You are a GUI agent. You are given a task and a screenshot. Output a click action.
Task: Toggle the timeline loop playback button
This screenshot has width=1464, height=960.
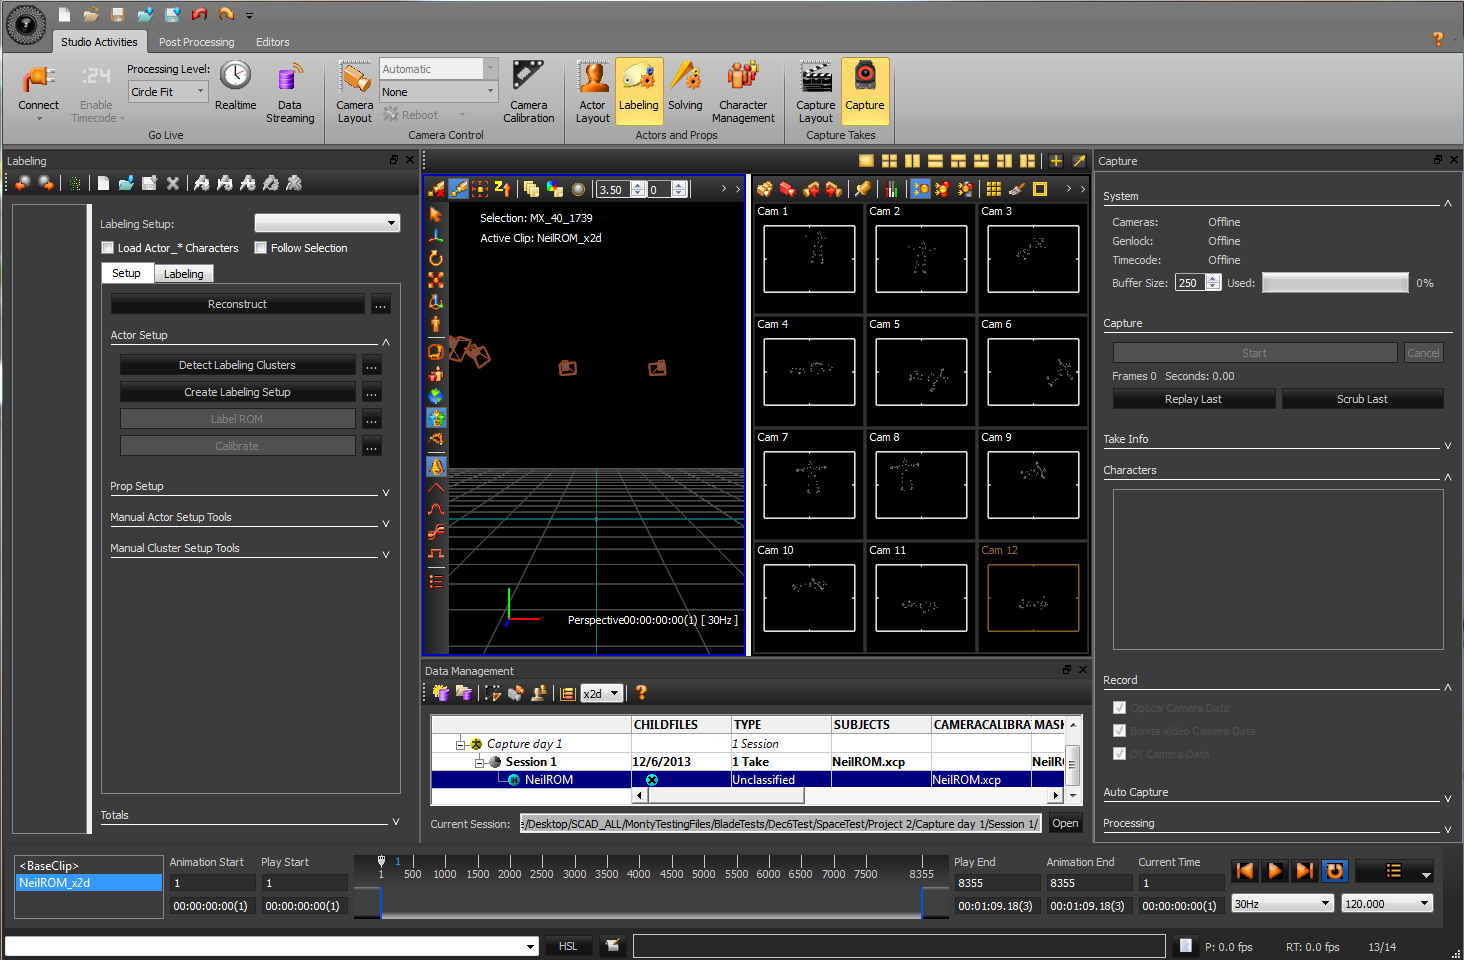click(x=1334, y=871)
